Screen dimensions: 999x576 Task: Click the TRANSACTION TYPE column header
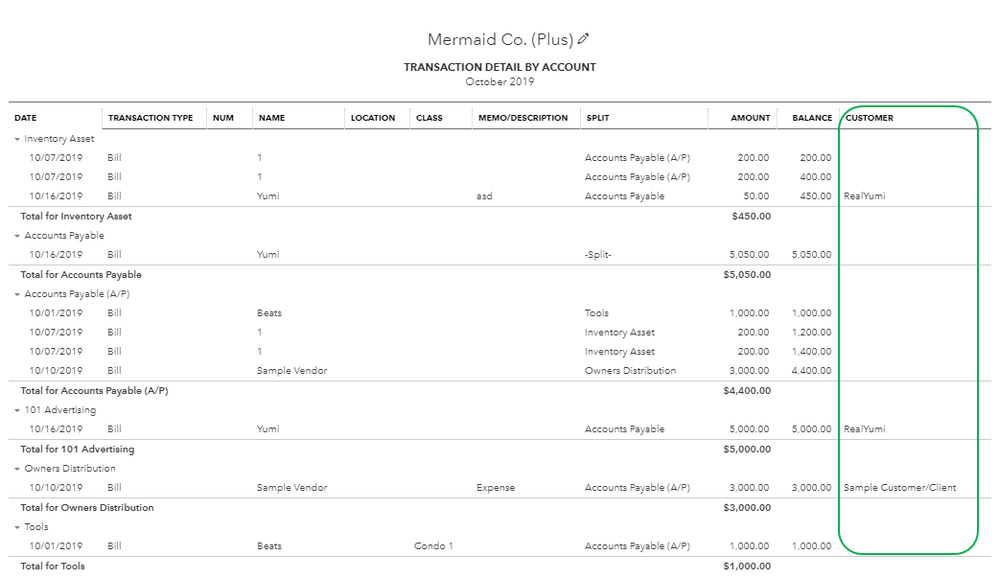pos(150,118)
